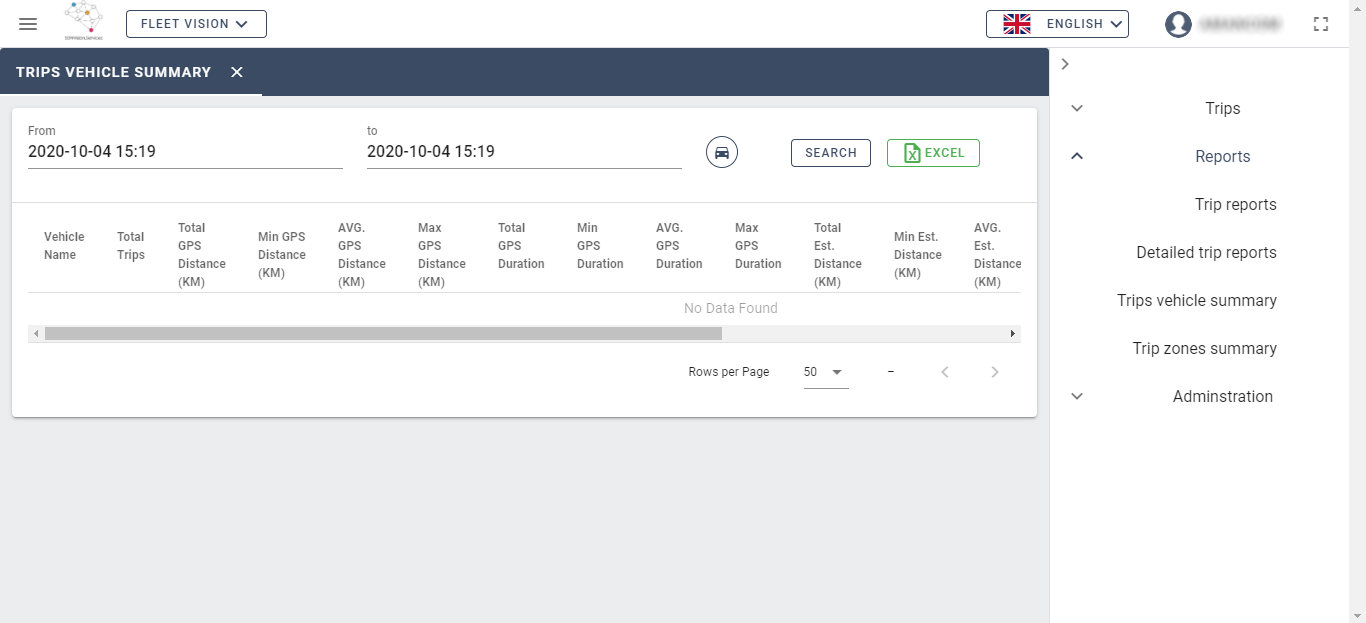This screenshot has height=623, width=1366.
Task: Click the horizontal table scrollbar thumb
Action: 383,334
